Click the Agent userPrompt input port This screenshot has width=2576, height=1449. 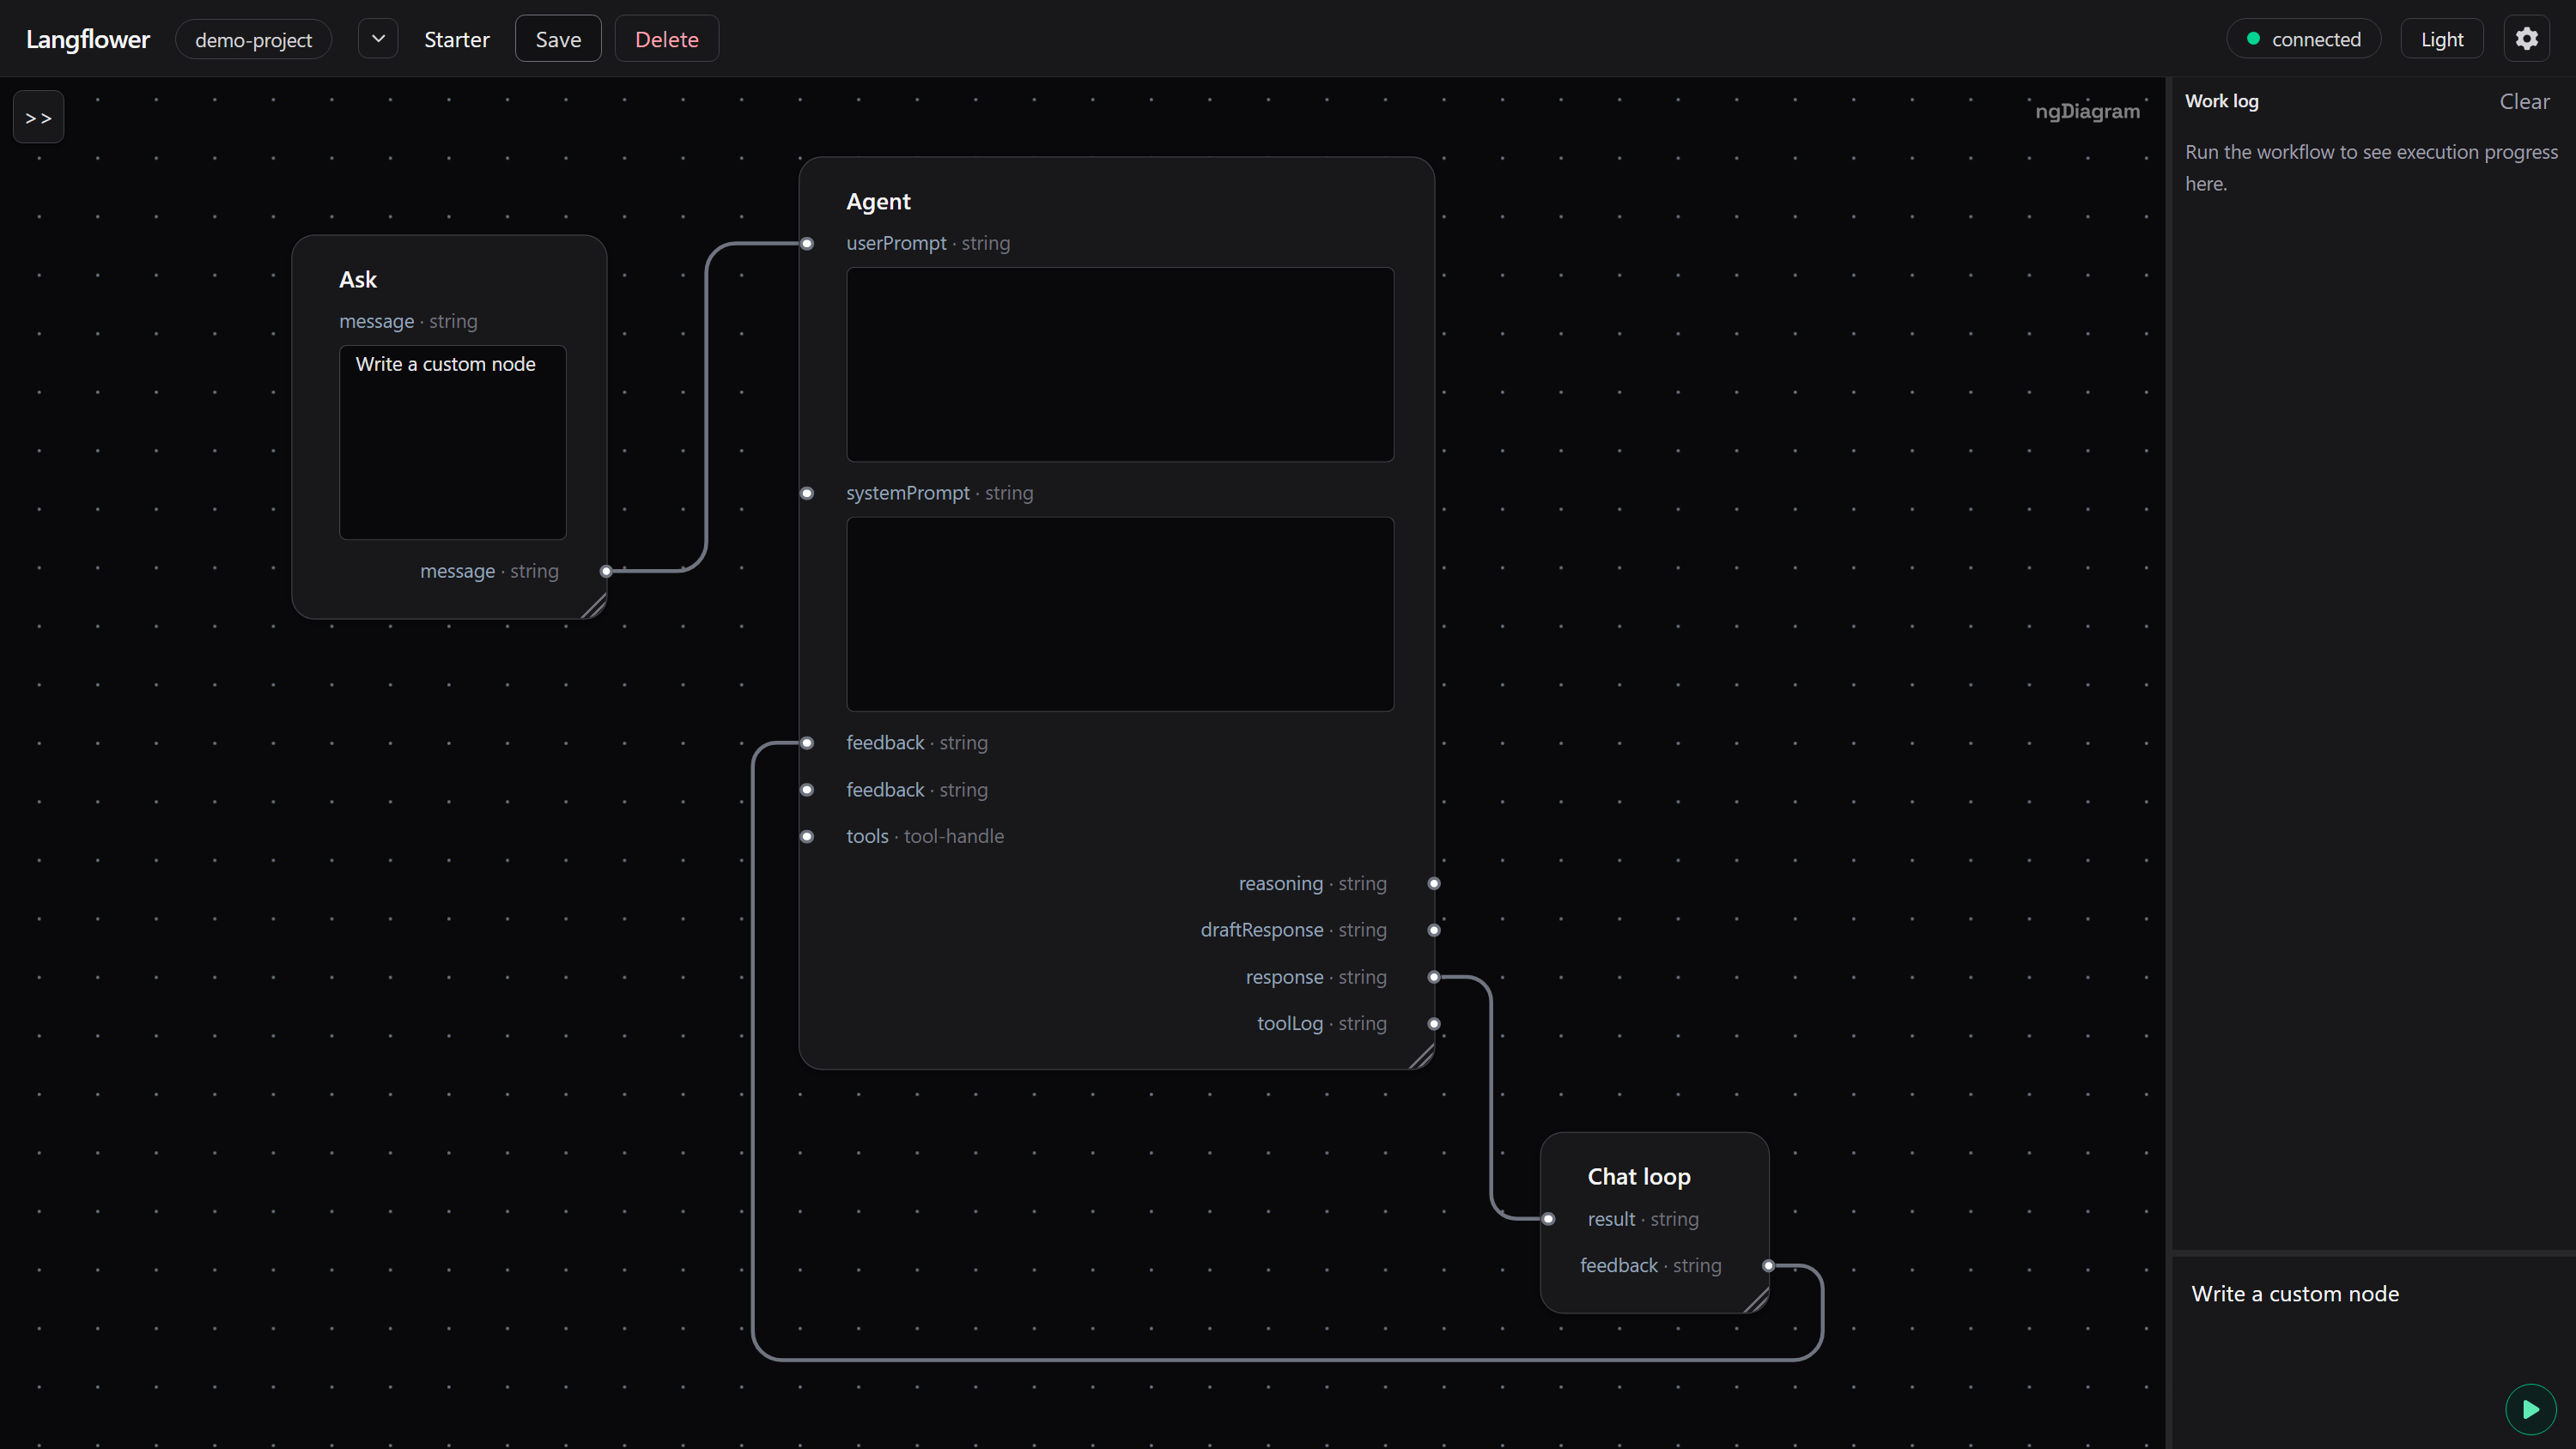(807, 243)
